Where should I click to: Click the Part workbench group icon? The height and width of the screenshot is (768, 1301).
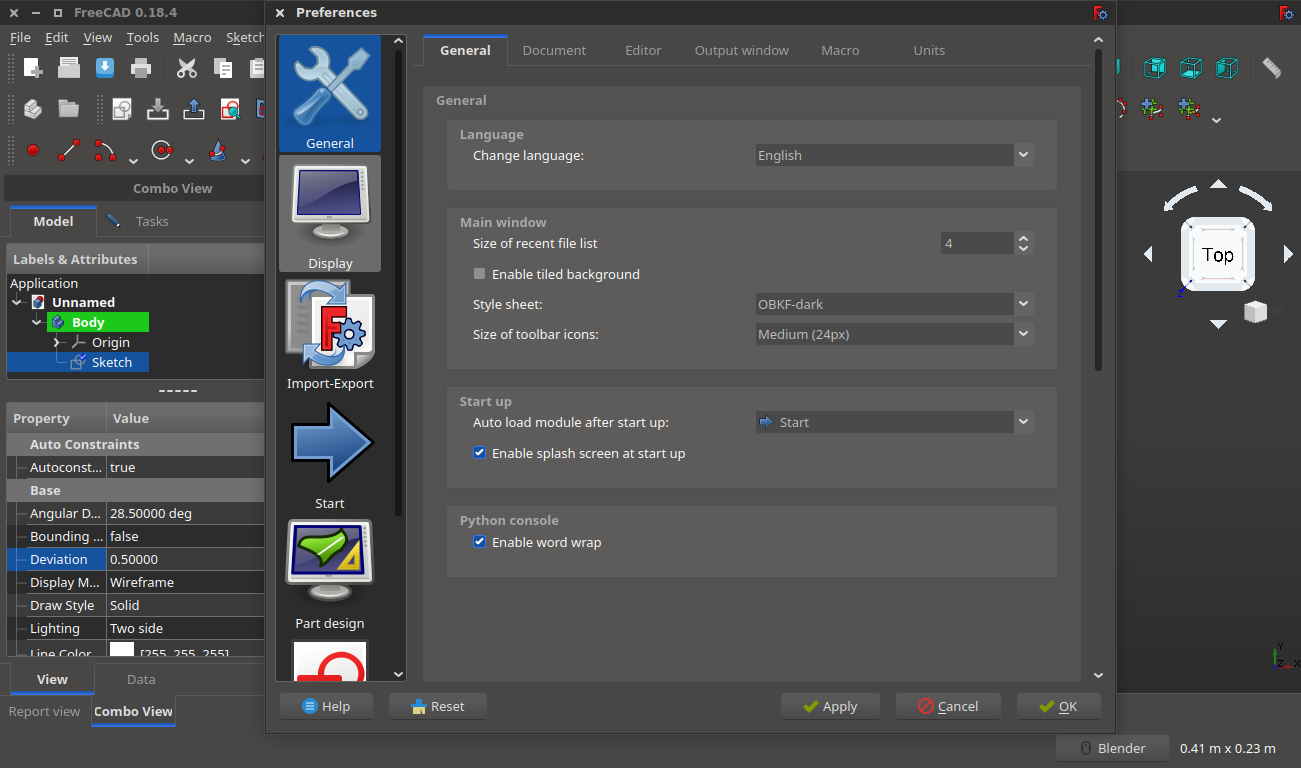33,108
